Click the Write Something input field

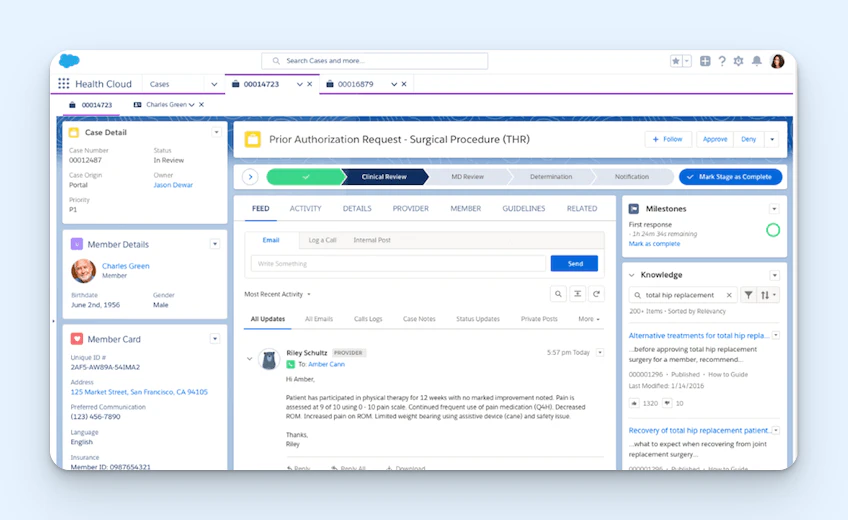pos(398,264)
